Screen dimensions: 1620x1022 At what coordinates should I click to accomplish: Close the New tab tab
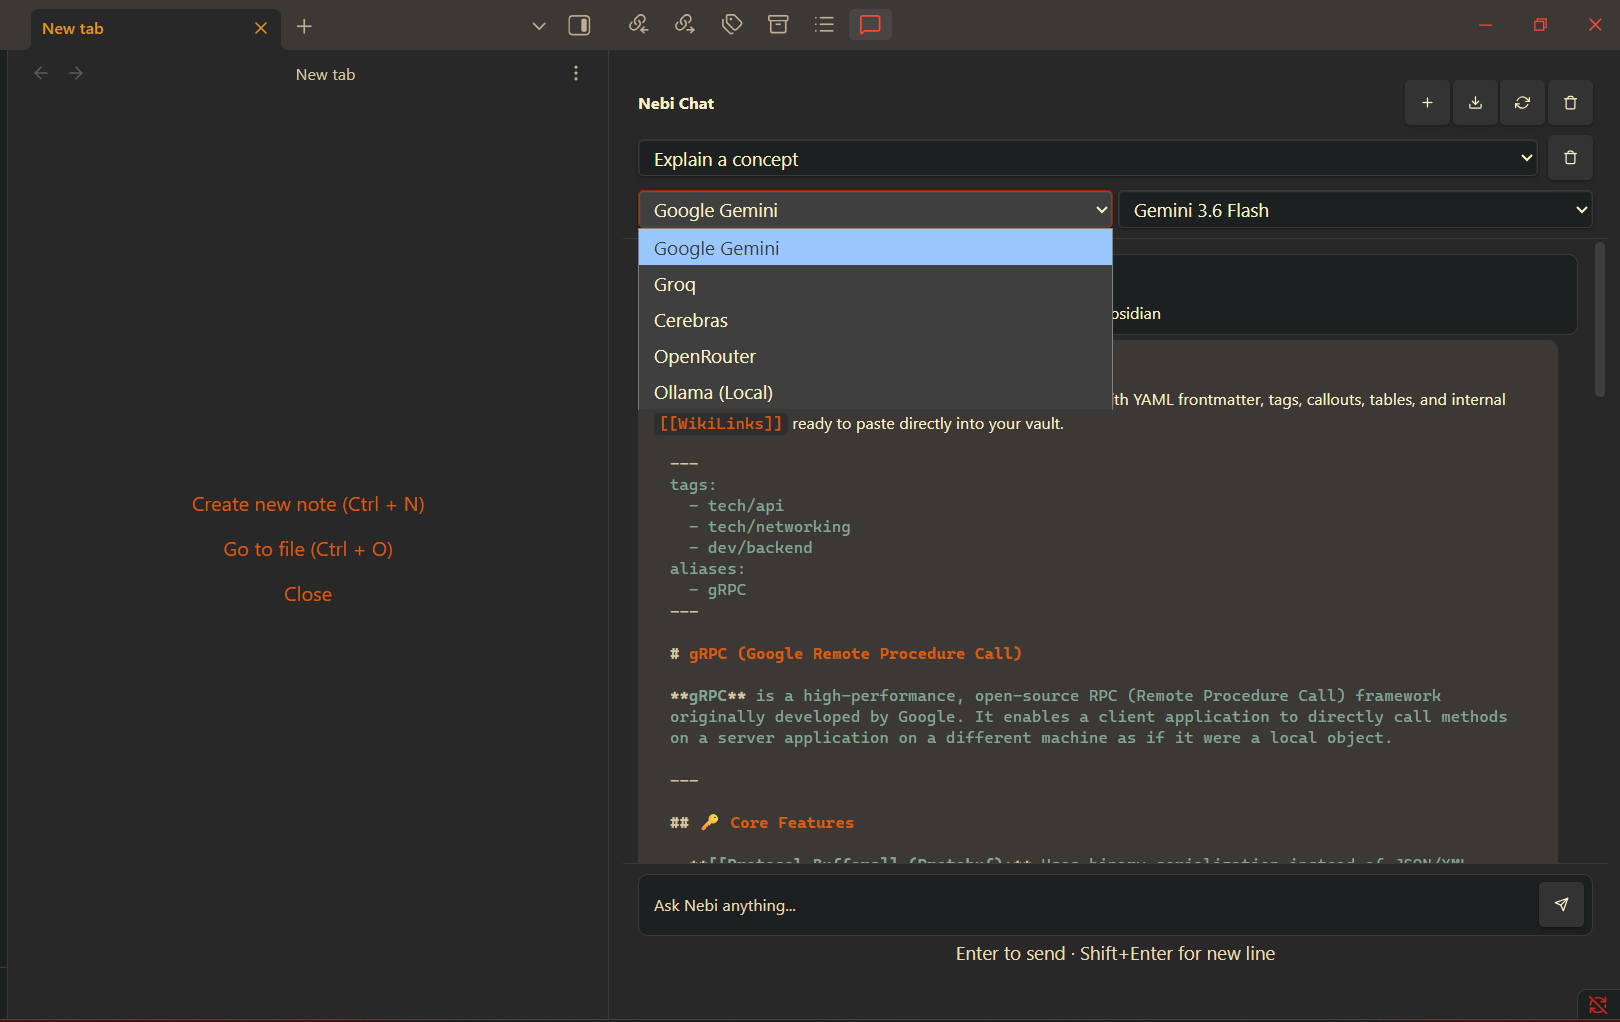[x=261, y=28]
